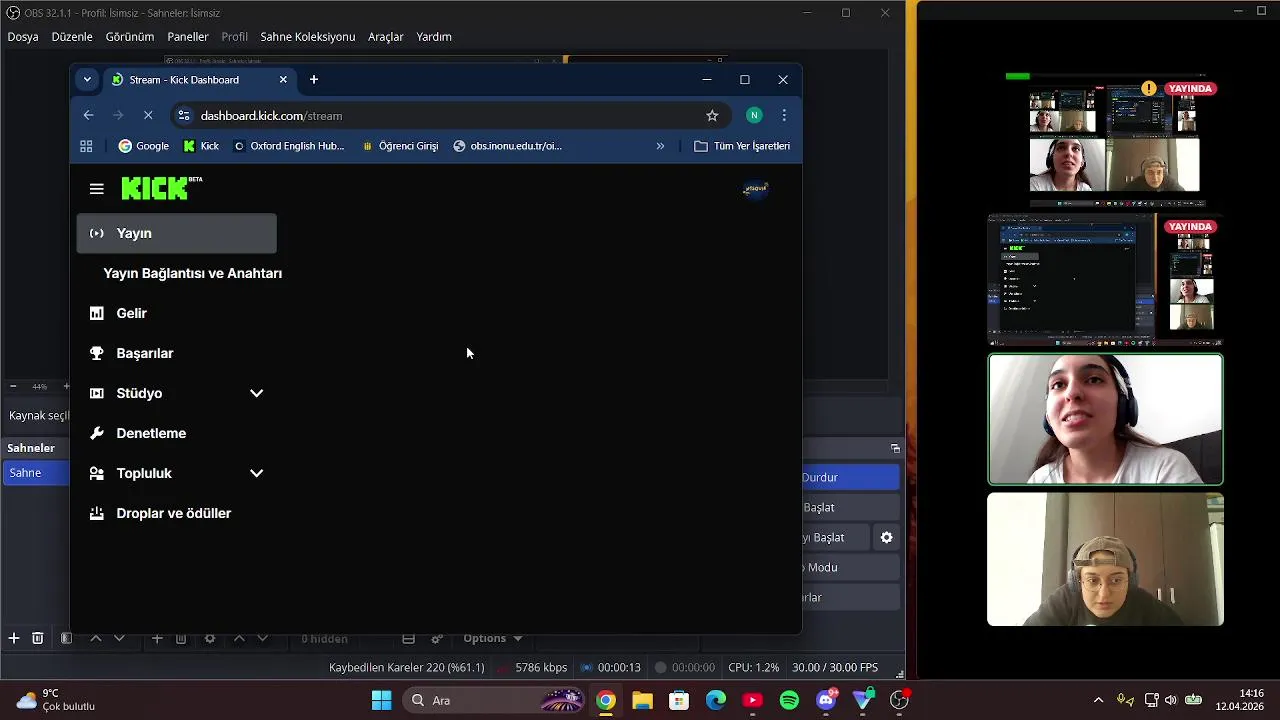Image resolution: width=1280 pixels, height=720 pixels.
Task: Open OBS scene filters icon
Action: (66, 638)
